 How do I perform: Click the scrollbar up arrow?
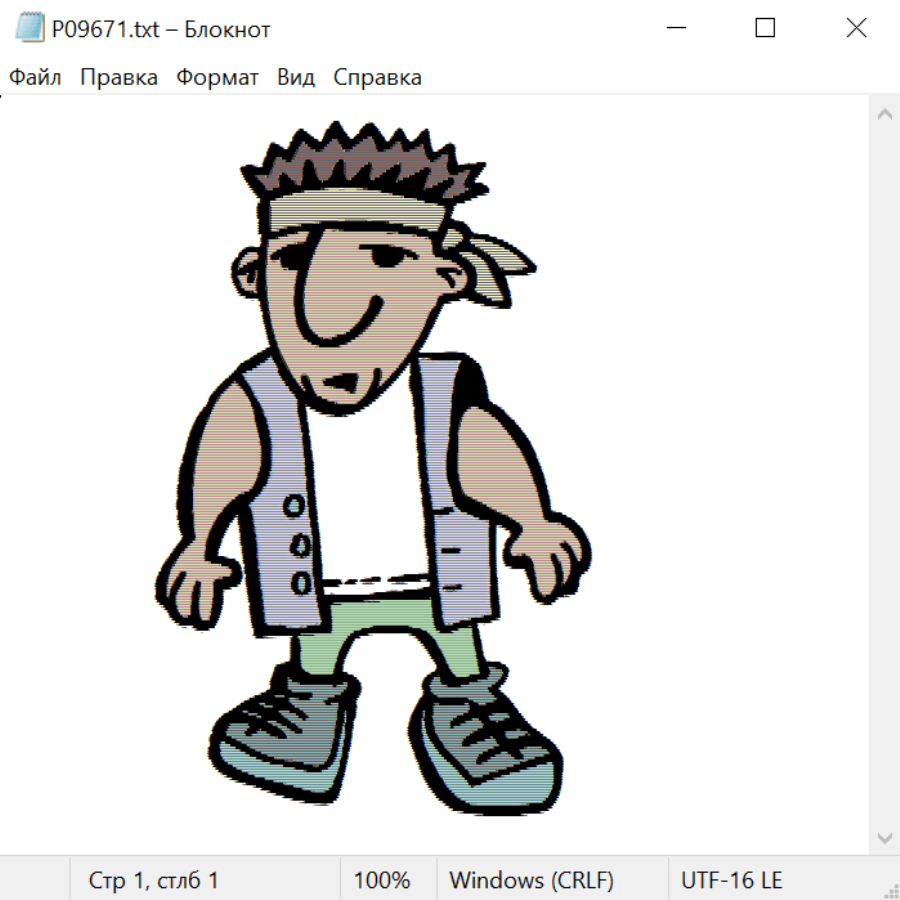pyautogui.click(x=884, y=115)
